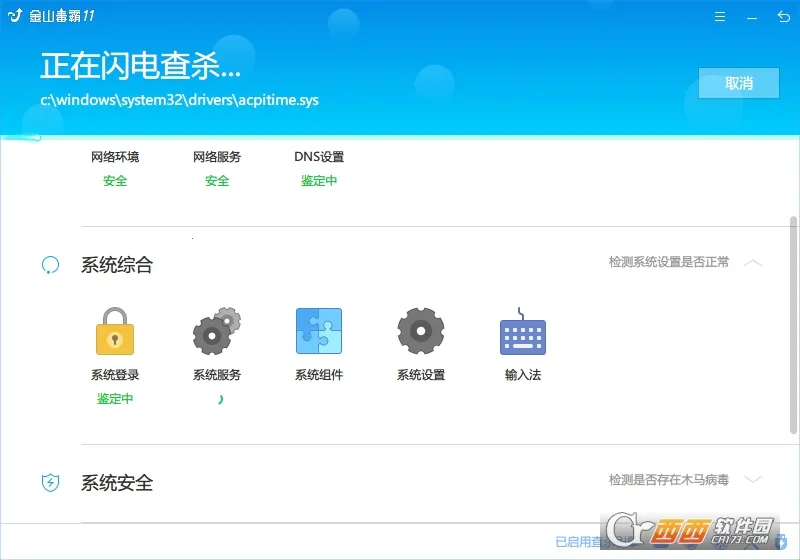Collapse the 系统综合 section chevron
800x560 pixels.
(753, 263)
